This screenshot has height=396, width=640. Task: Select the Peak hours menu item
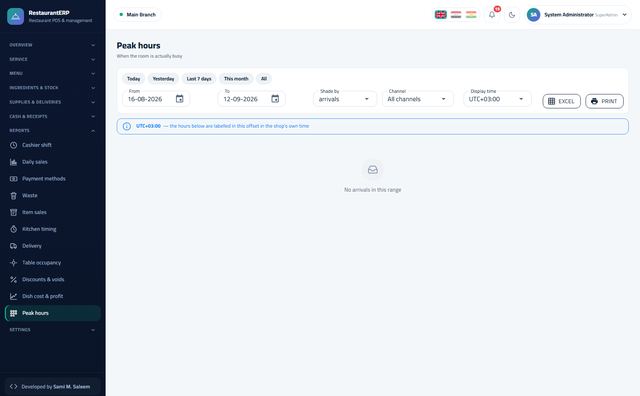[52, 313]
